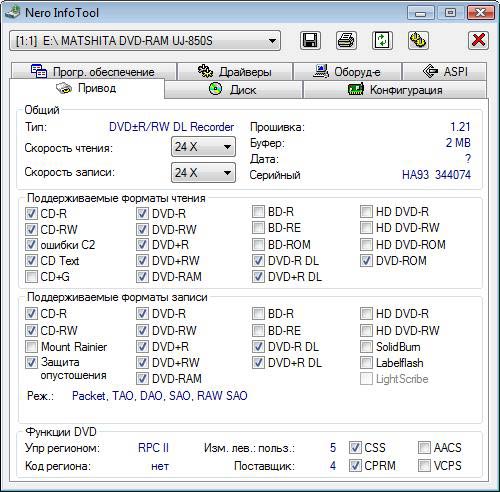Click the RPC II region control value

click(153, 448)
